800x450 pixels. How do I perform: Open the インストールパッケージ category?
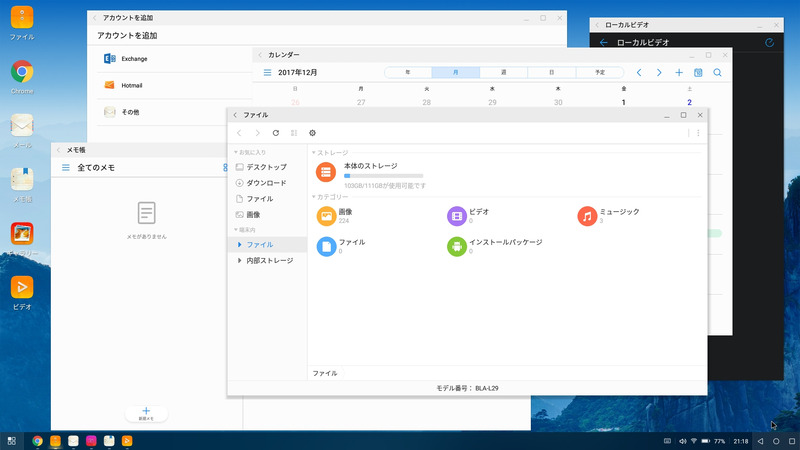[x=457, y=246]
